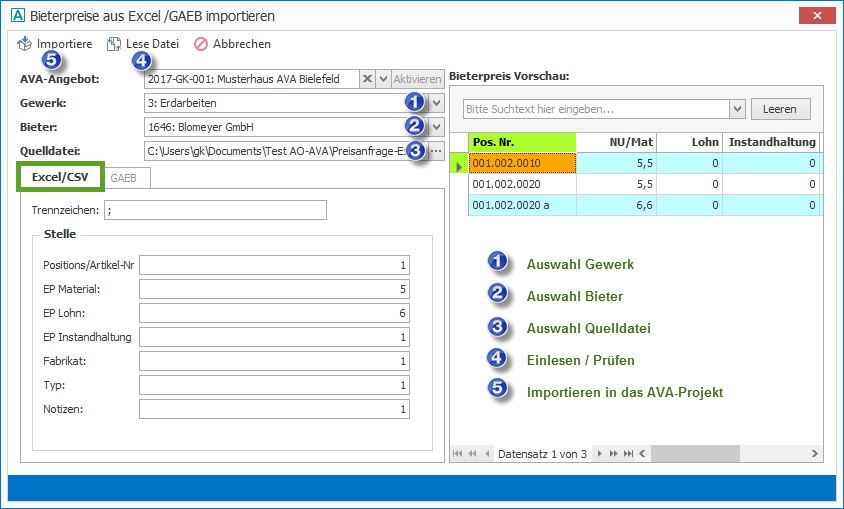This screenshot has width=844, height=509.
Task: Click the search text box in preview
Action: (x=596, y=109)
